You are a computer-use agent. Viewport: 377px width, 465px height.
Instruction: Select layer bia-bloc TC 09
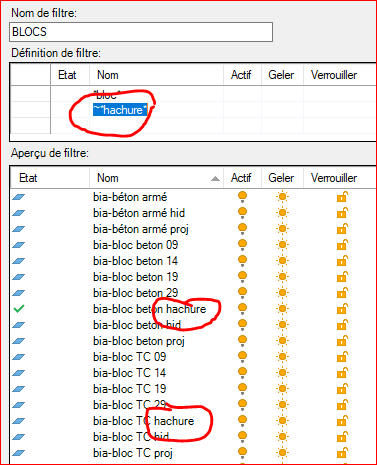tap(130, 357)
